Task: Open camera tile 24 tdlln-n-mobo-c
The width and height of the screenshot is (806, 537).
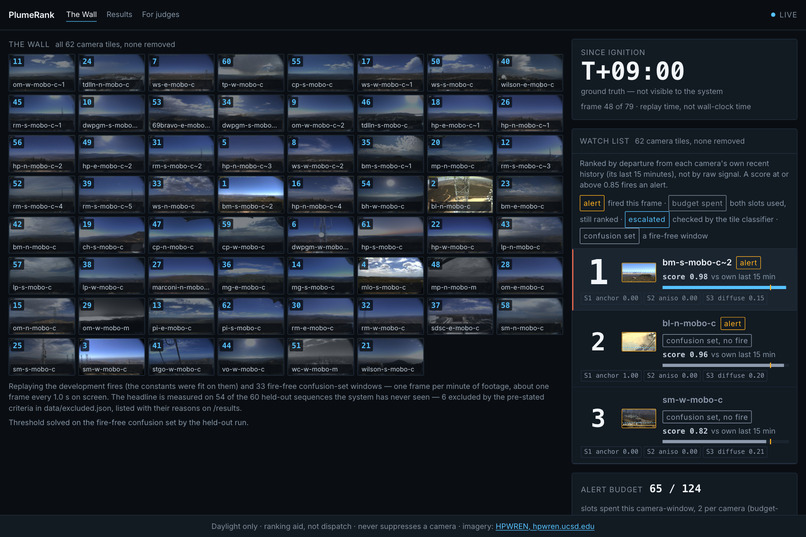Action: (x=112, y=72)
